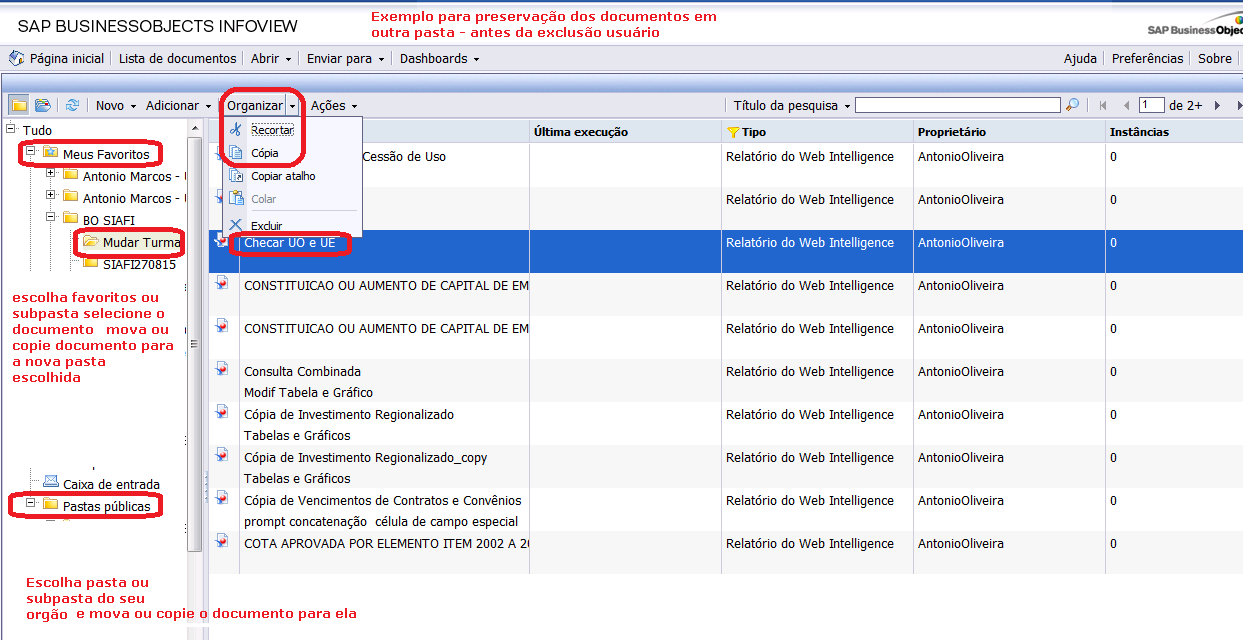
Task: Open the Novo dropdown
Action: point(116,105)
